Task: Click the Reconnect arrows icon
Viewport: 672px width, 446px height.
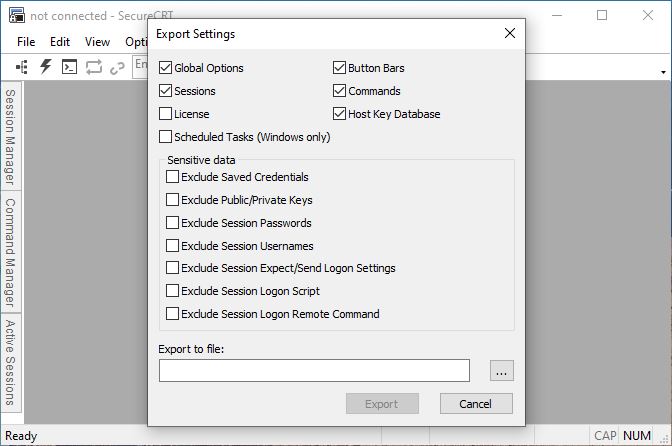Action: (93, 67)
